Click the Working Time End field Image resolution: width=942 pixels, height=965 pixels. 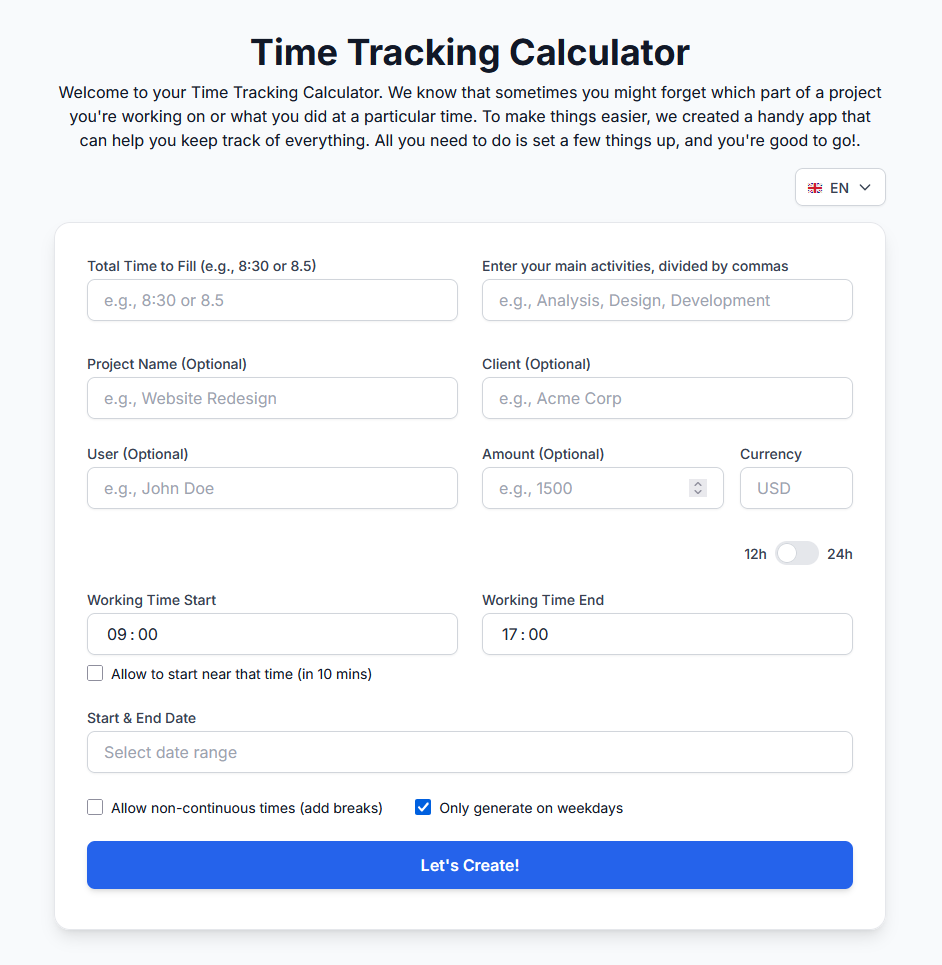[x=667, y=634]
